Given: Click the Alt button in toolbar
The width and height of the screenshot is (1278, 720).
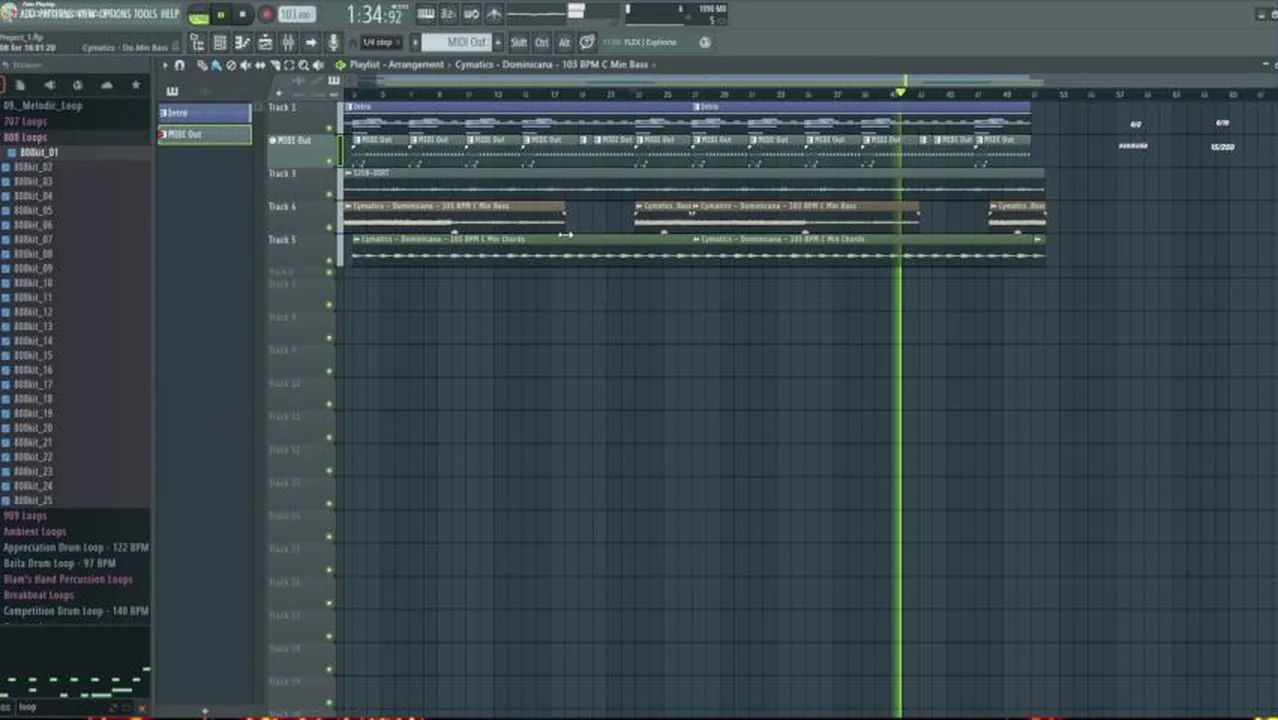Looking at the screenshot, I should pyautogui.click(x=564, y=42).
